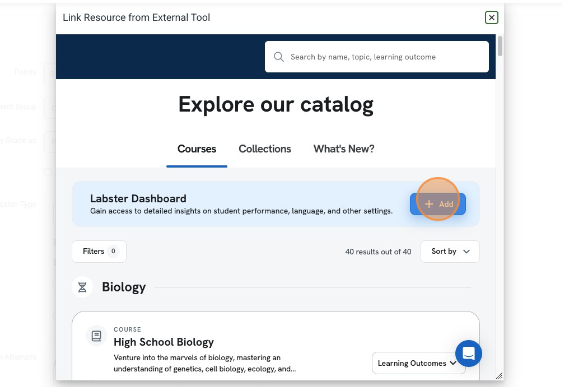Image resolution: width=562 pixels, height=390 pixels.
Task: Open the What's New? tab
Action: pos(344,149)
